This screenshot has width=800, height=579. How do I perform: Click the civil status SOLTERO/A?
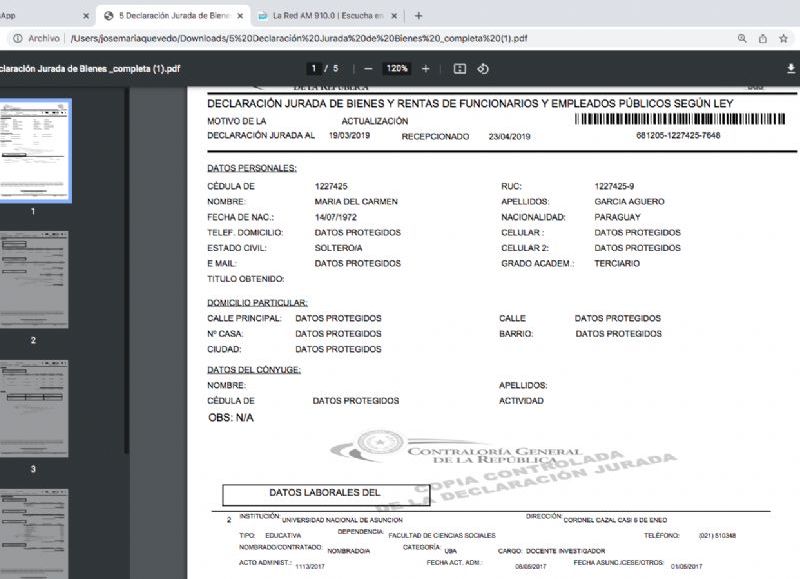[338, 248]
